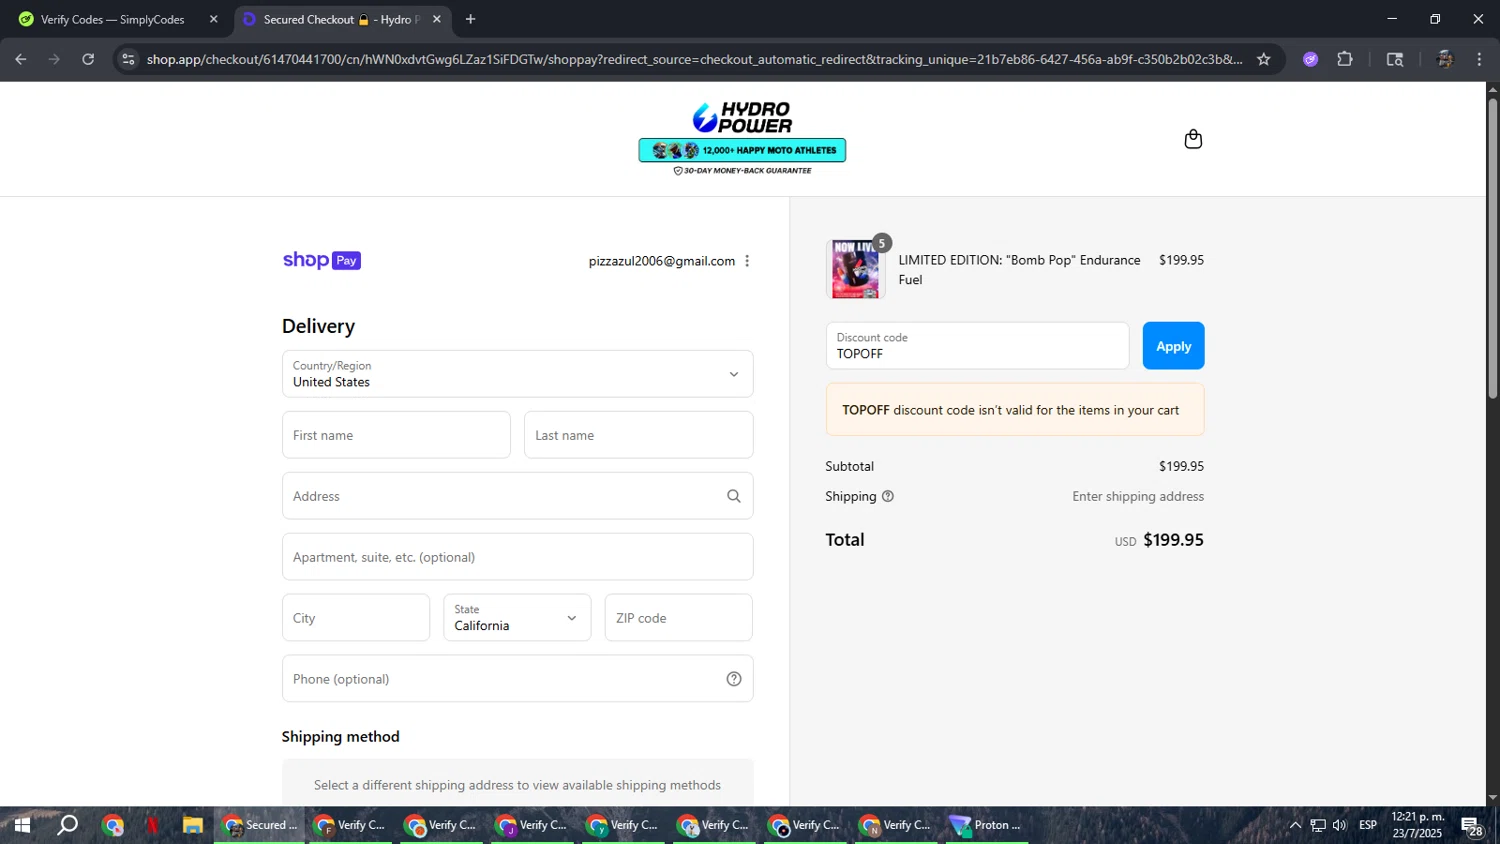Apply the discount code
This screenshot has height=844, width=1500.
pyautogui.click(x=1174, y=346)
